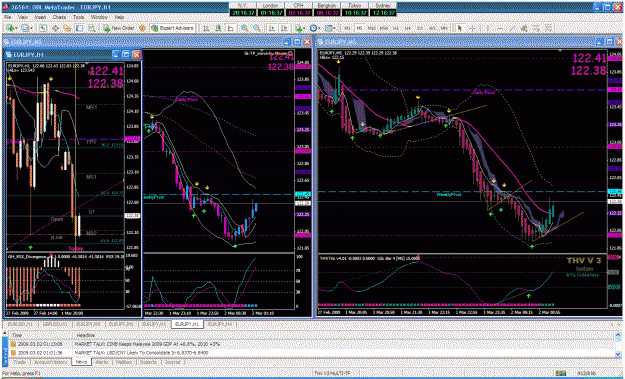Open the Data Window icon
Screen dimensions: 625x379
(x=55, y=28)
